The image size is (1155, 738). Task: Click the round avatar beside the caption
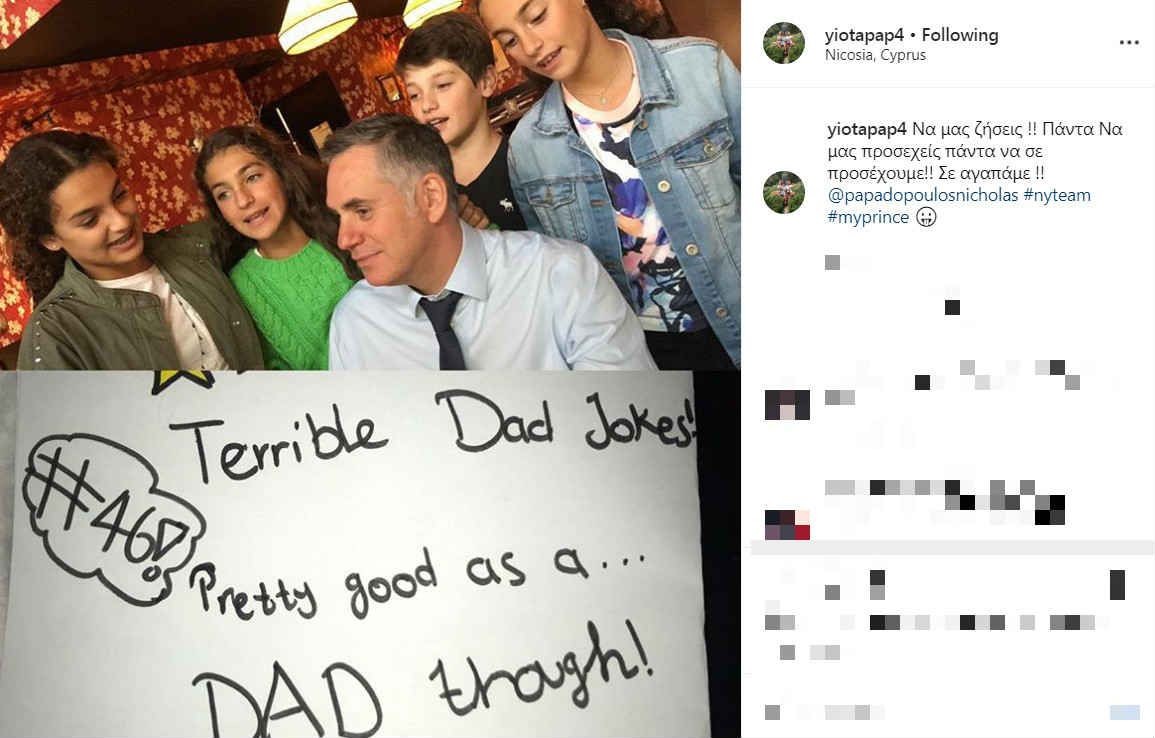click(x=784, y=192)
